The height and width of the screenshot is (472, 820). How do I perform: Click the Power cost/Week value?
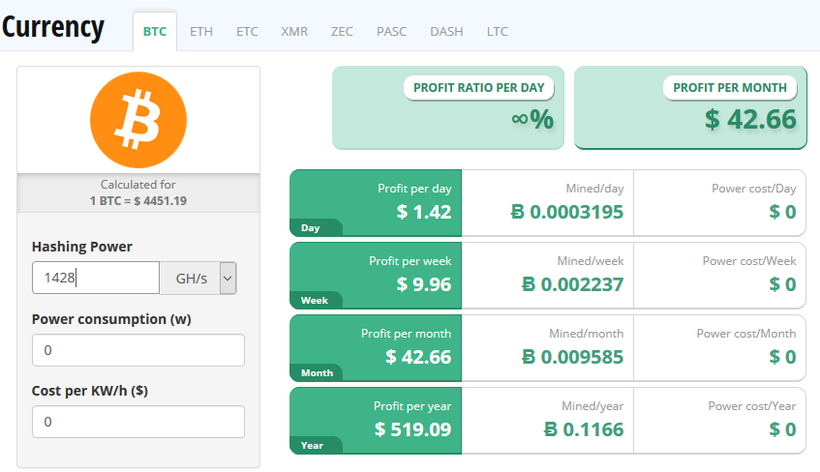coord(782,284)
